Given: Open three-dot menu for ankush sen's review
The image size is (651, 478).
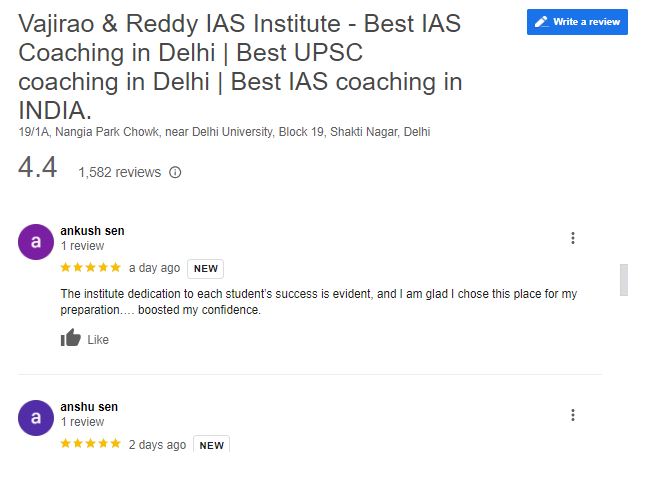Looking at the screenshot, I should tap(573, 238).
